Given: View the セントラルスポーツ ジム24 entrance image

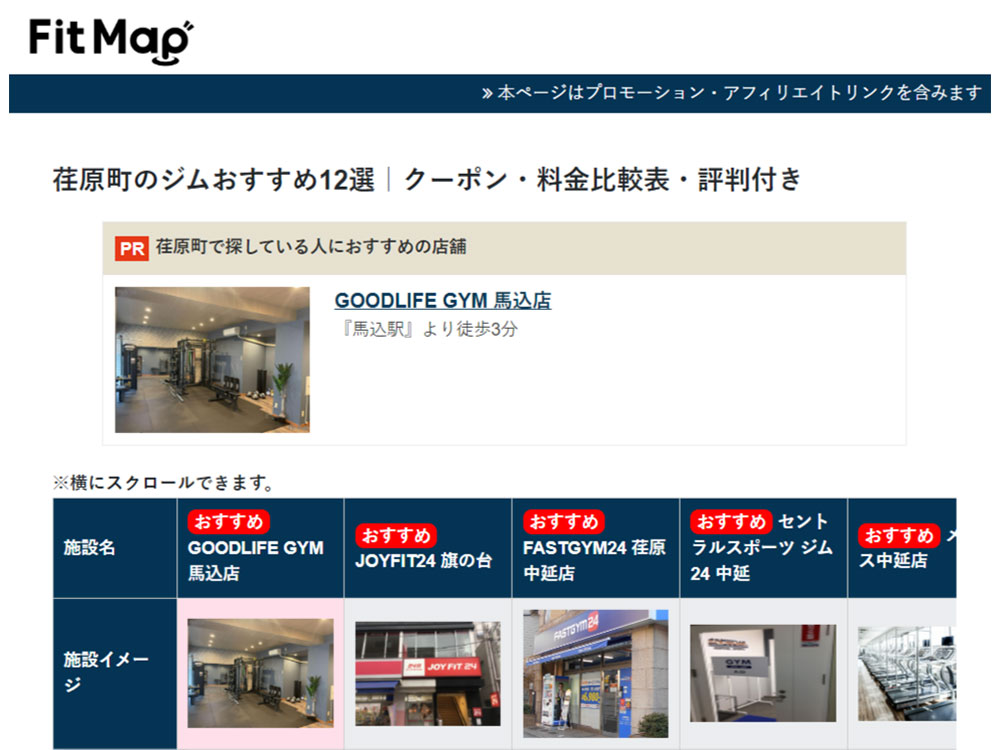Looking at the screenshot, I should (762, 673).
